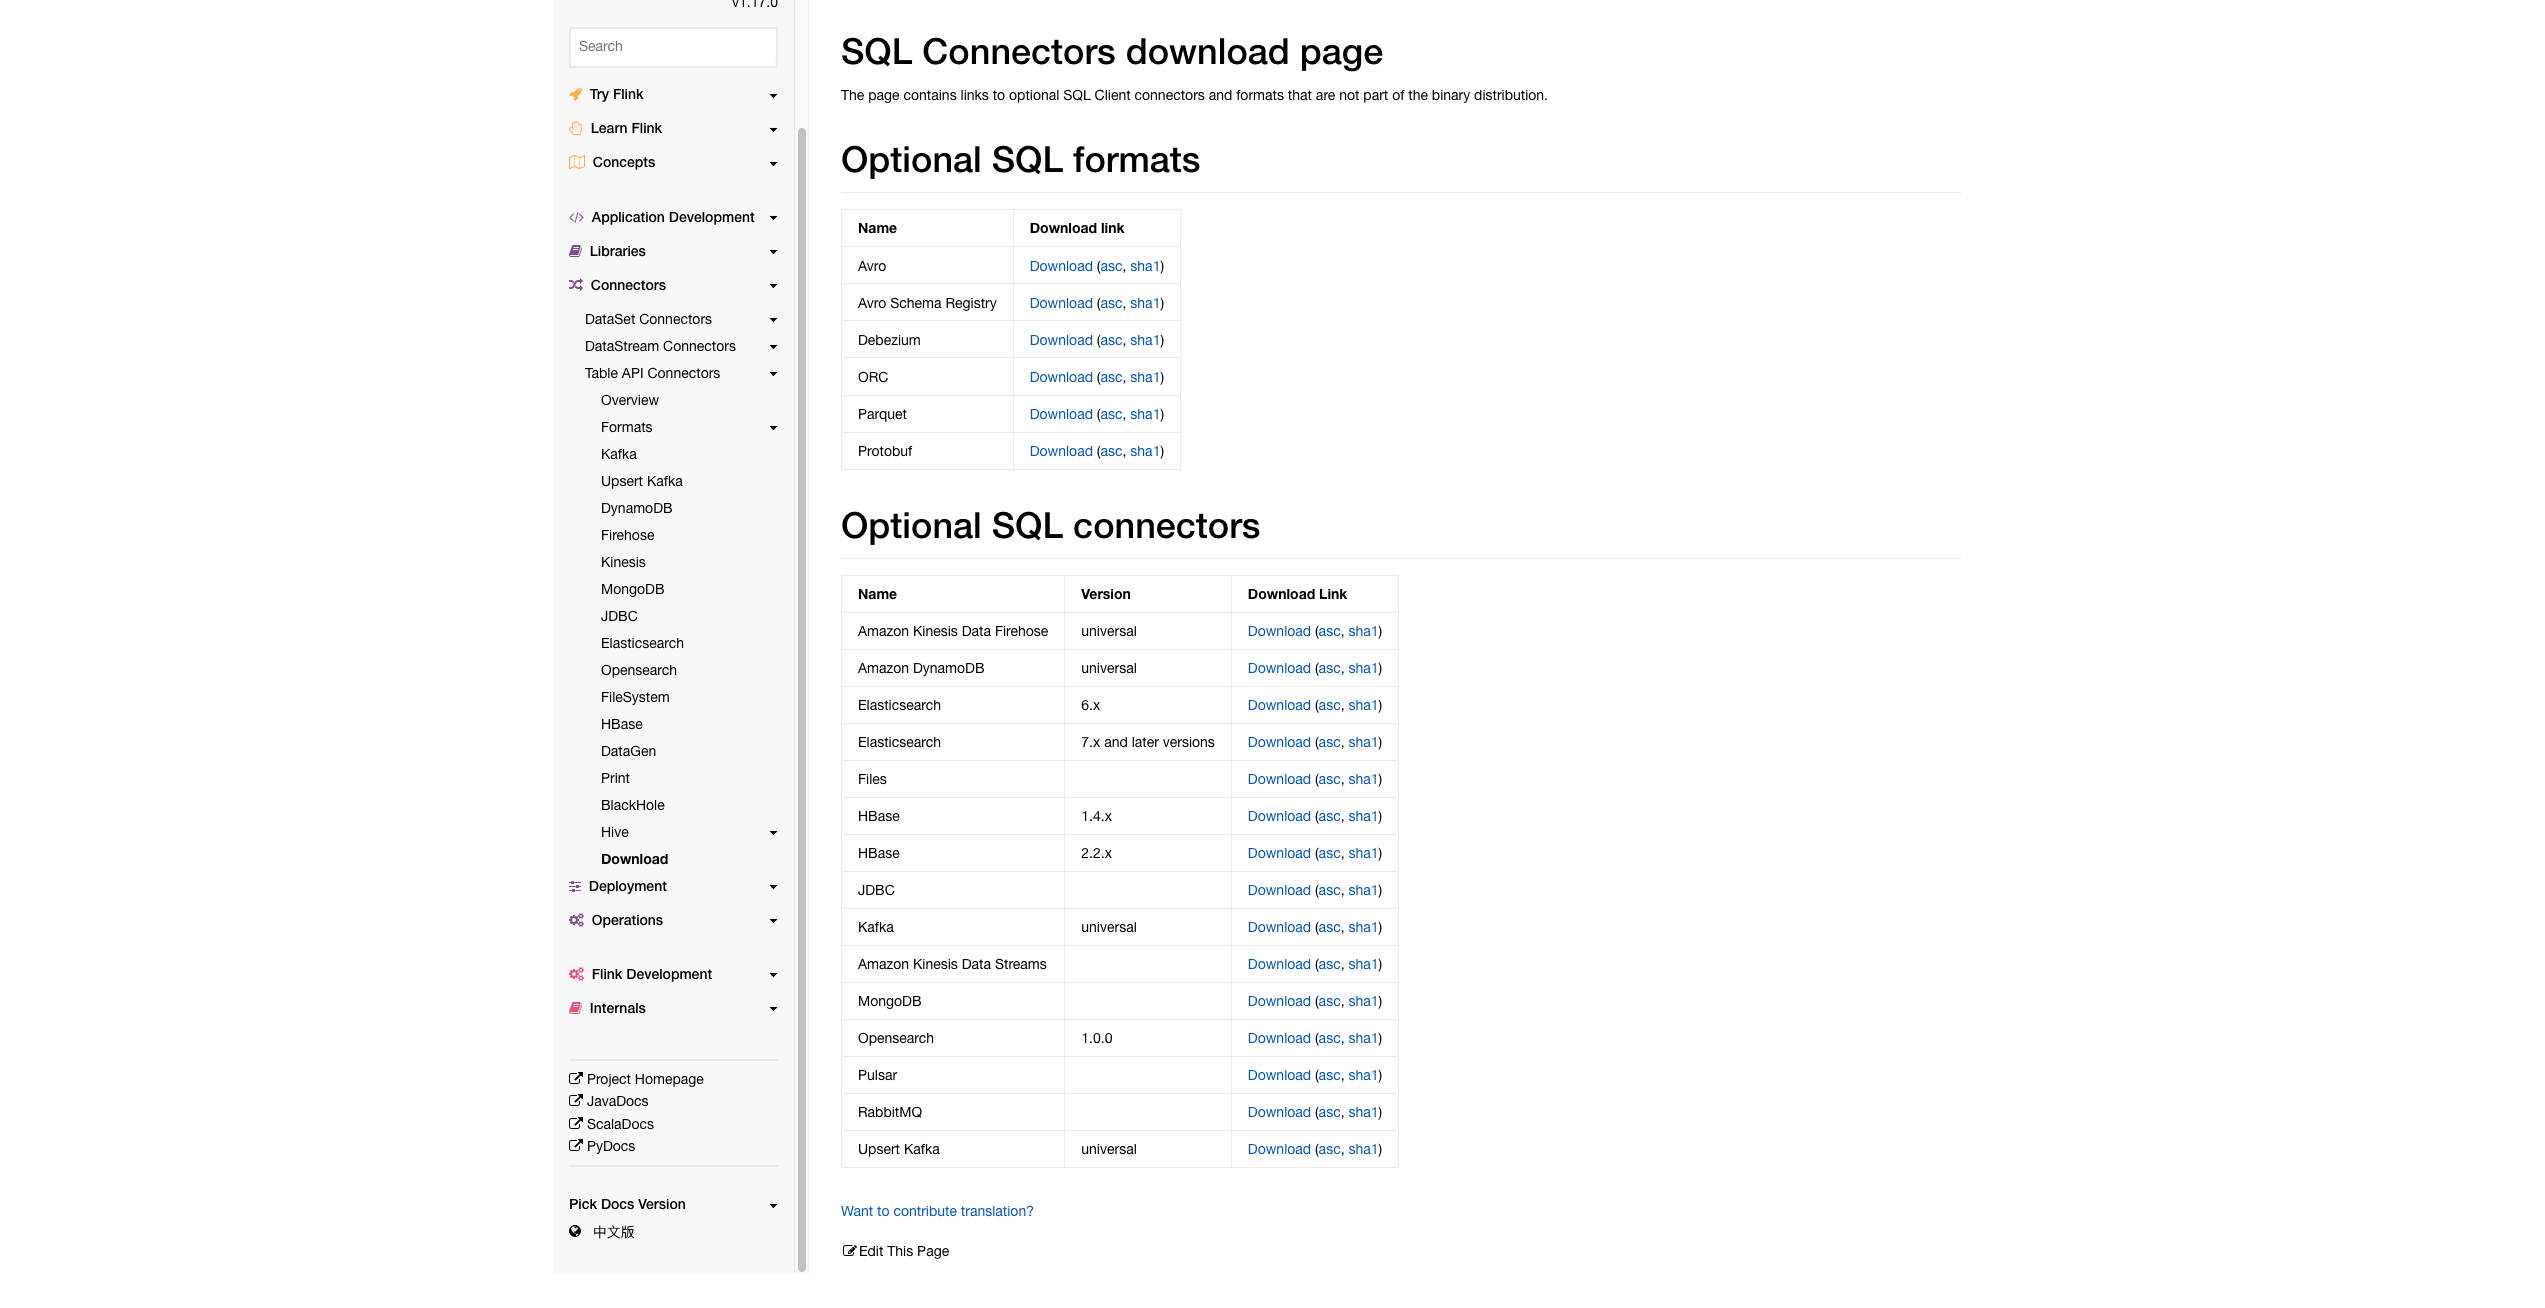Click the Project Homepage external-link icon
This screenshot has width=2545, height=1308.
point(576,1078)
